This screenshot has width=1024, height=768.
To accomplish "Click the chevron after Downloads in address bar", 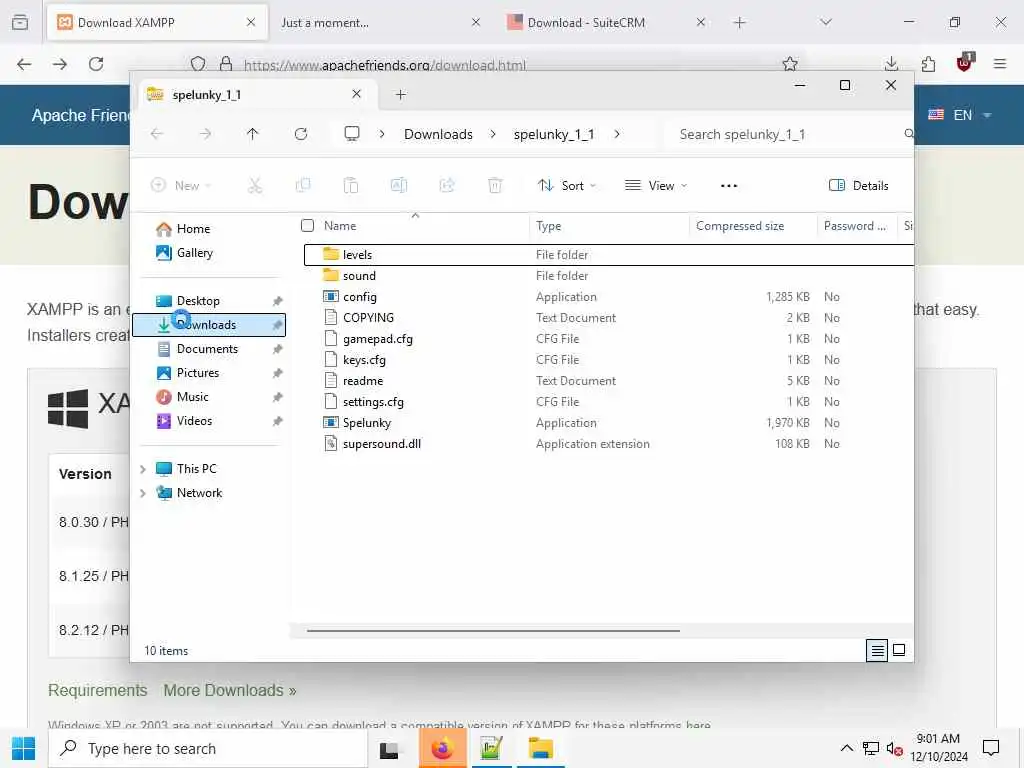I will [493, 134].
